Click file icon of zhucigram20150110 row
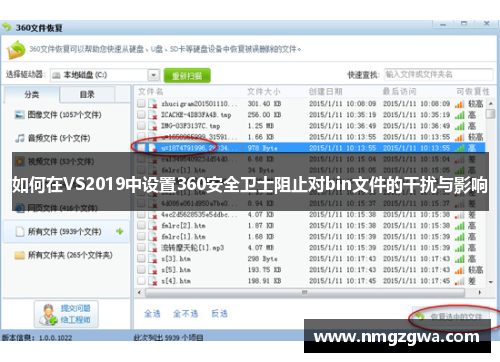500x362 pixels. coord(152,104)
